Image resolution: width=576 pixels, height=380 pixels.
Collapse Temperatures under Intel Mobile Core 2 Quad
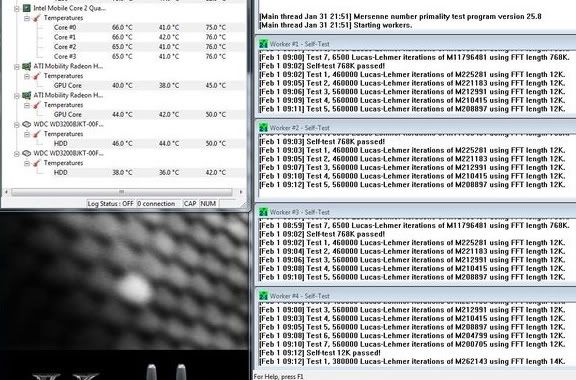pos(27,18)
